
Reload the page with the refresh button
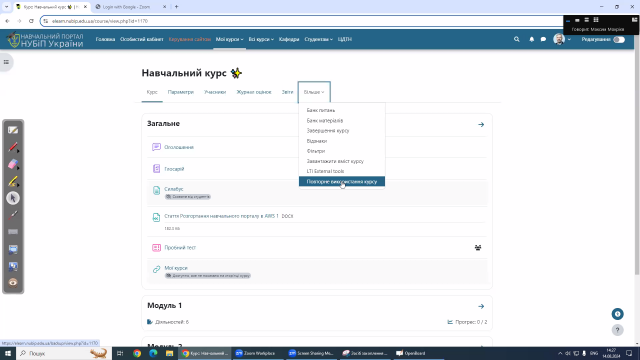pos(31,21)
